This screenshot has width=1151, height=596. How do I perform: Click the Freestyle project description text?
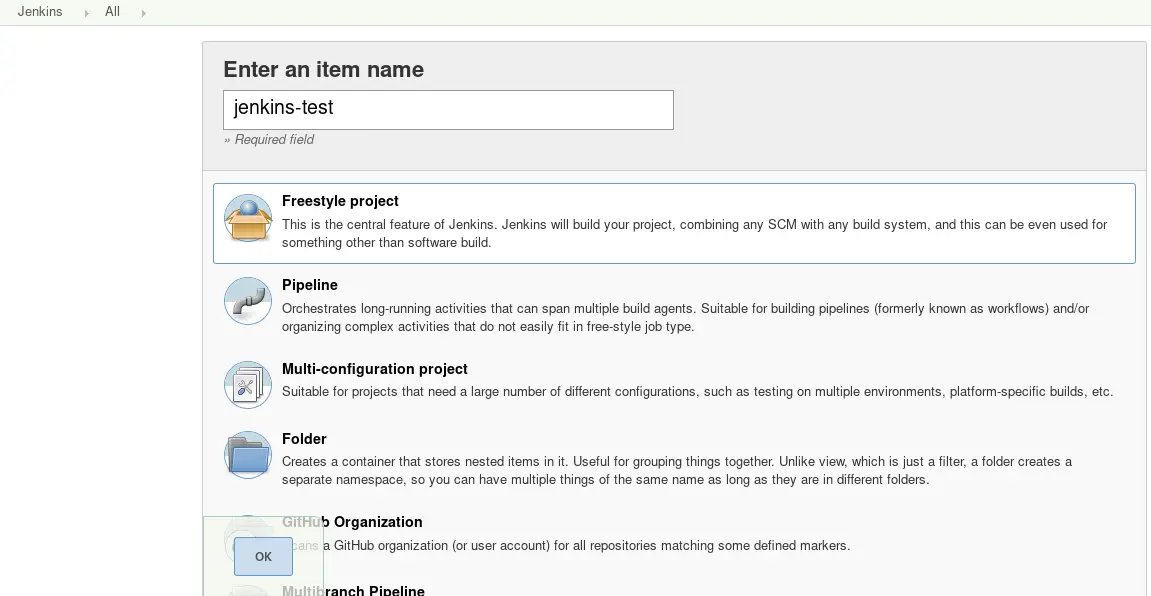tap(694, 233)
